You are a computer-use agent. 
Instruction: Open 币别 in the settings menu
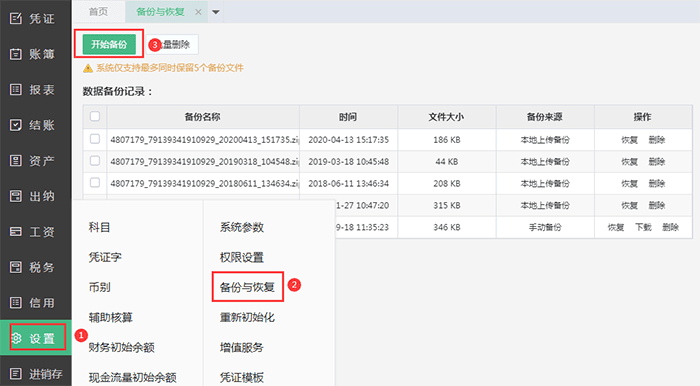(100, 287)
